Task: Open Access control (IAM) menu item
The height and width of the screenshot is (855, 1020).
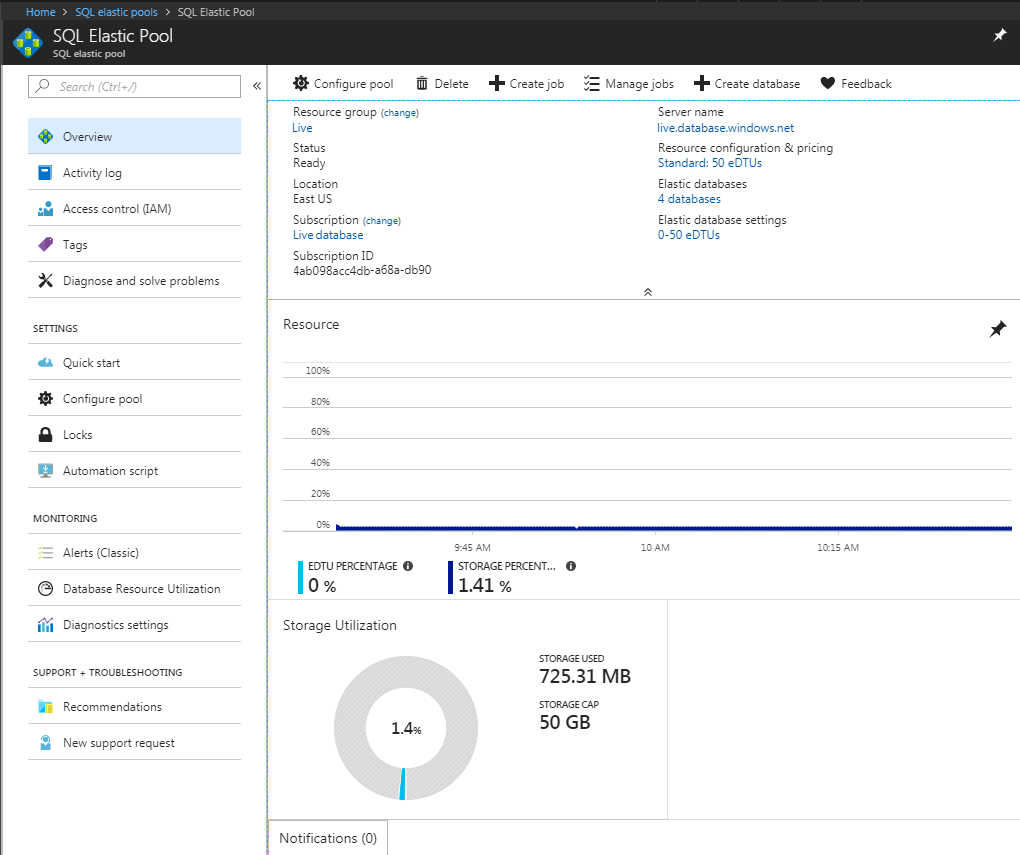Action: click(135, 208)
